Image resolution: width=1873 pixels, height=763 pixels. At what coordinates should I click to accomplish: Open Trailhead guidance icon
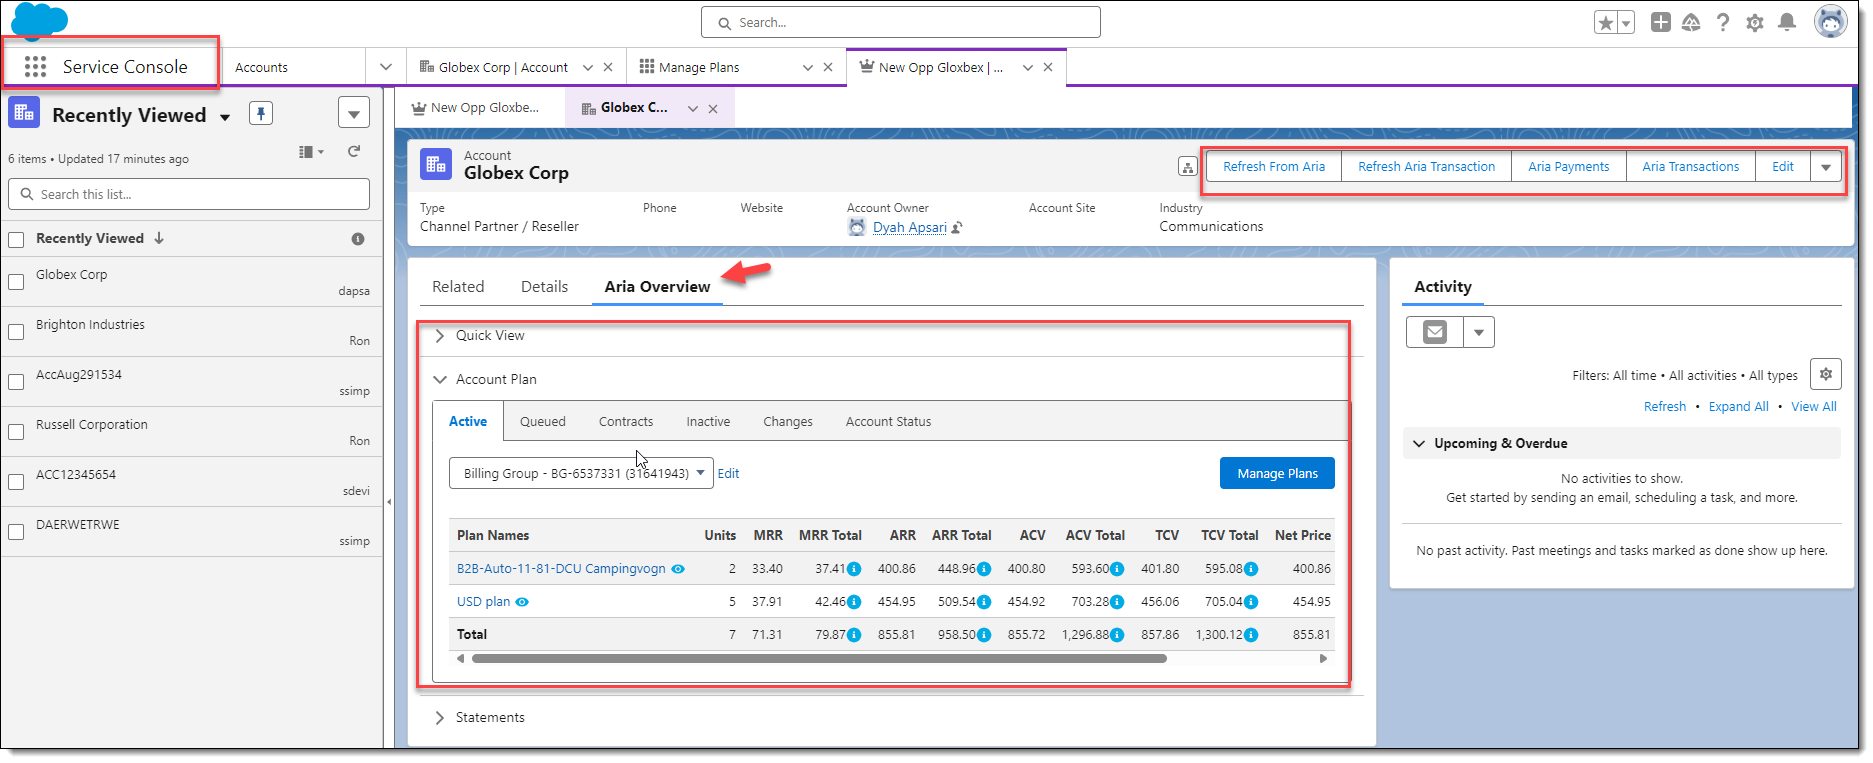(x=1691, y=22)
